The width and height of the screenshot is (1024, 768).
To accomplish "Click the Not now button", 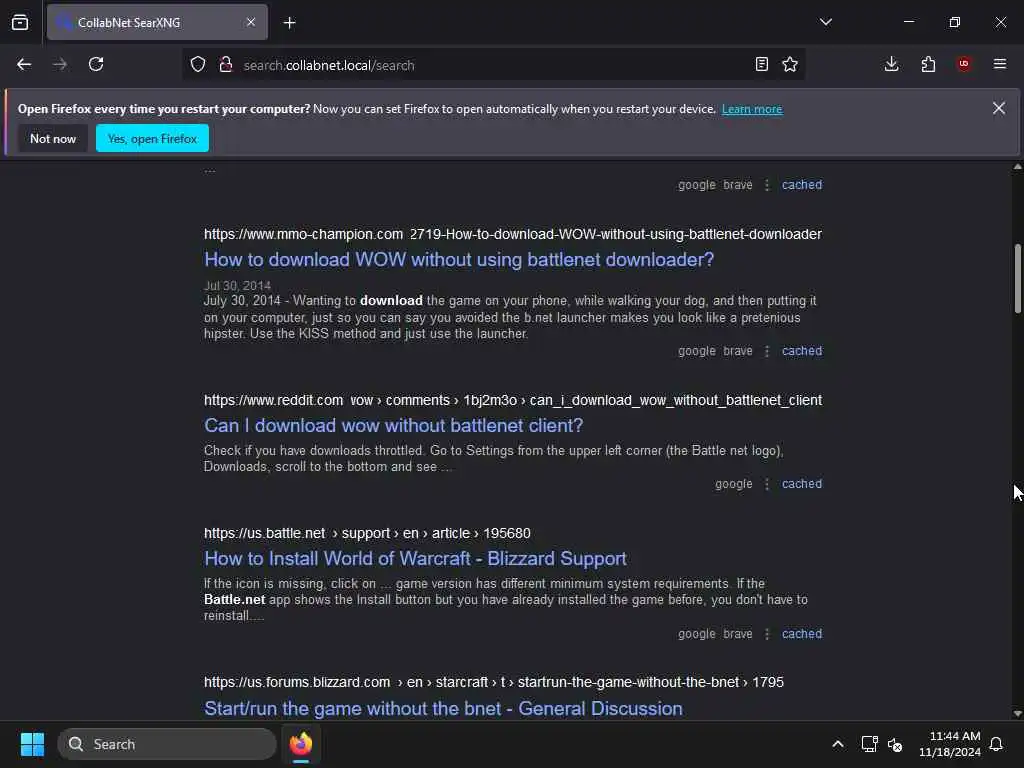I will pos(53,138).
